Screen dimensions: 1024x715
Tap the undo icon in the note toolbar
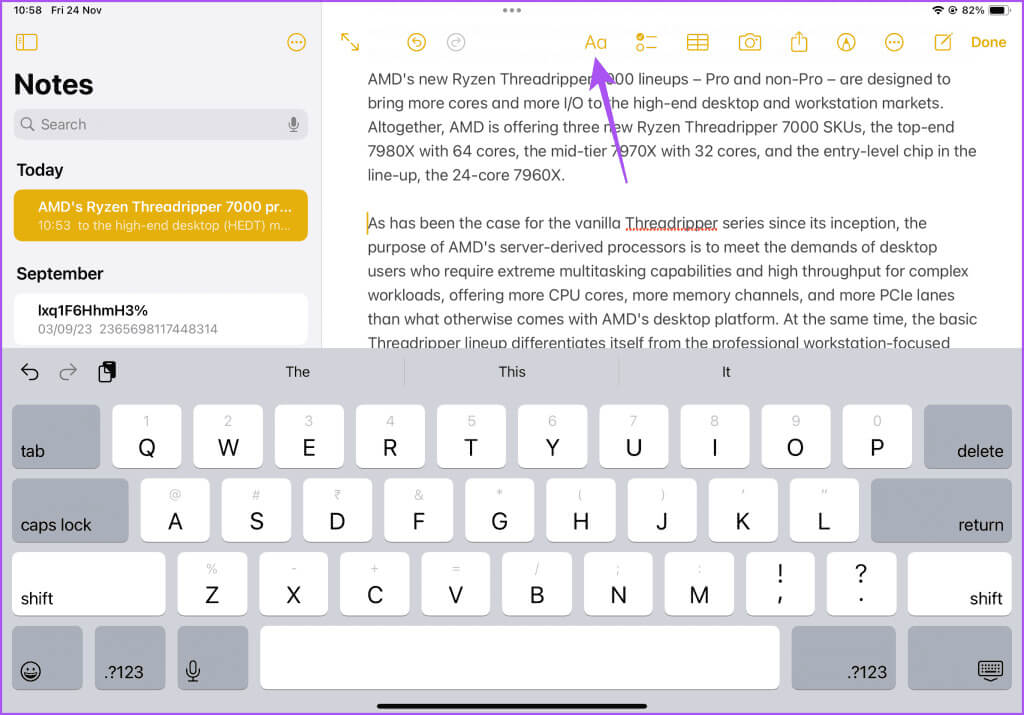coord(416,42)
